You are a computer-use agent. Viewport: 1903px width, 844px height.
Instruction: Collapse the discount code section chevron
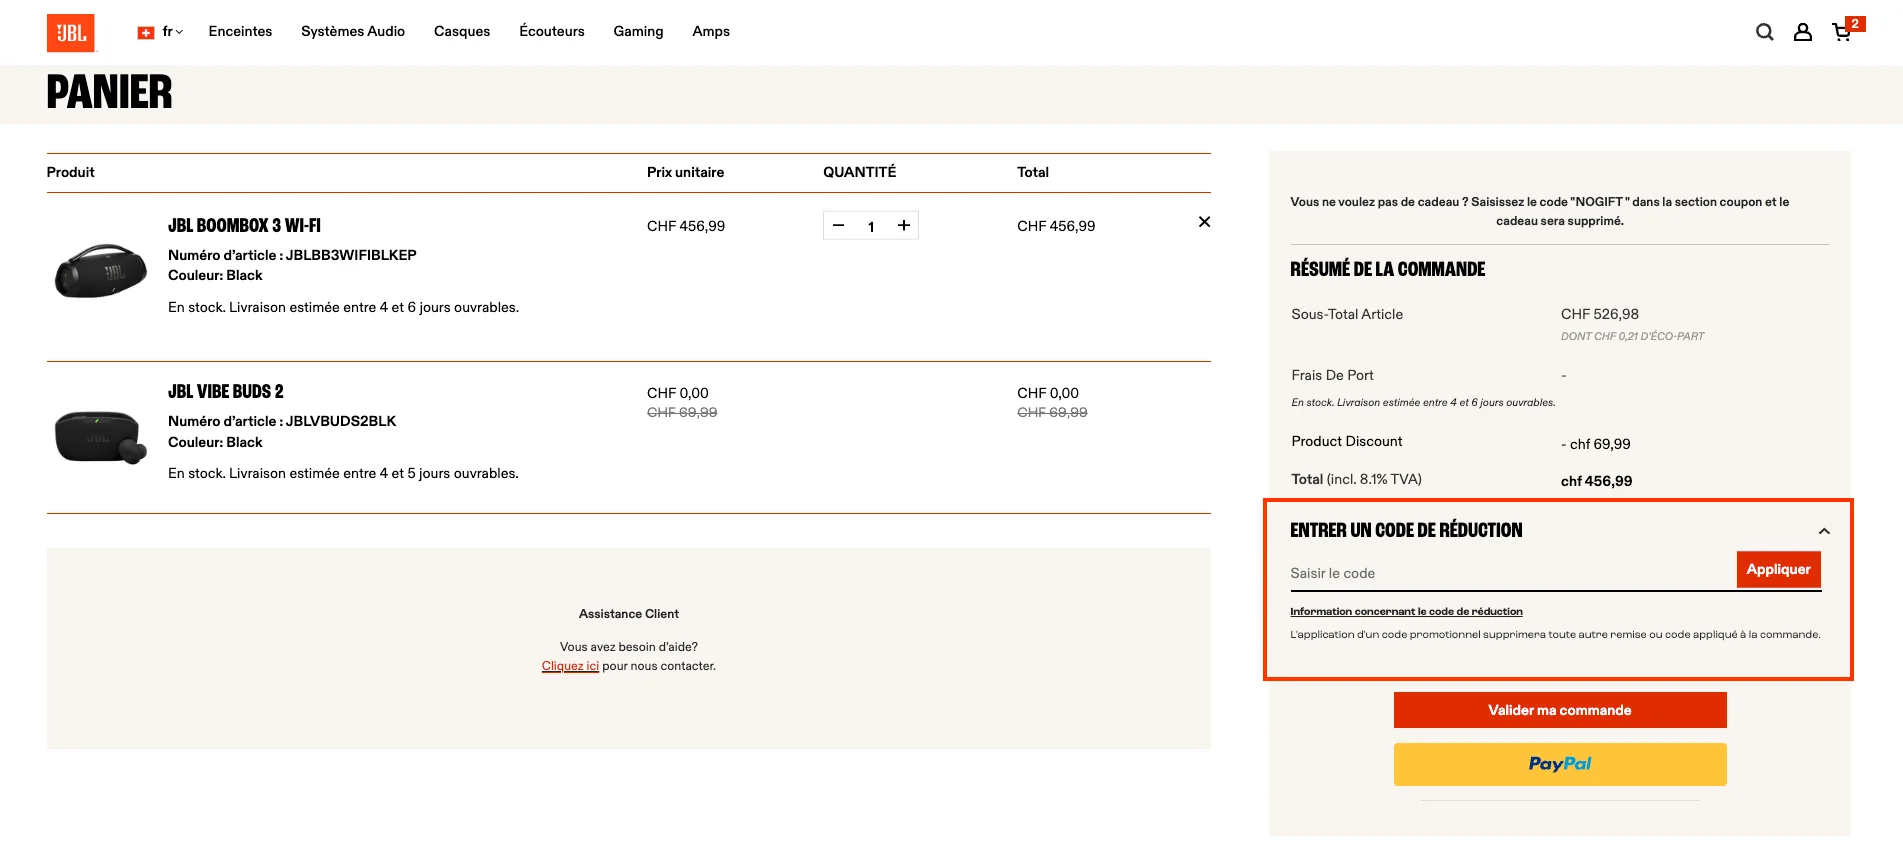point(1824,531)
